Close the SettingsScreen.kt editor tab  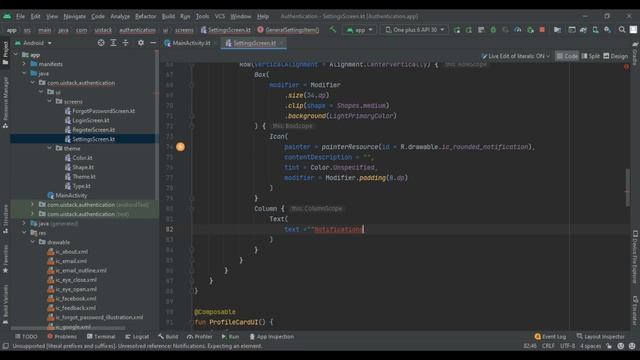pos(282,43)
